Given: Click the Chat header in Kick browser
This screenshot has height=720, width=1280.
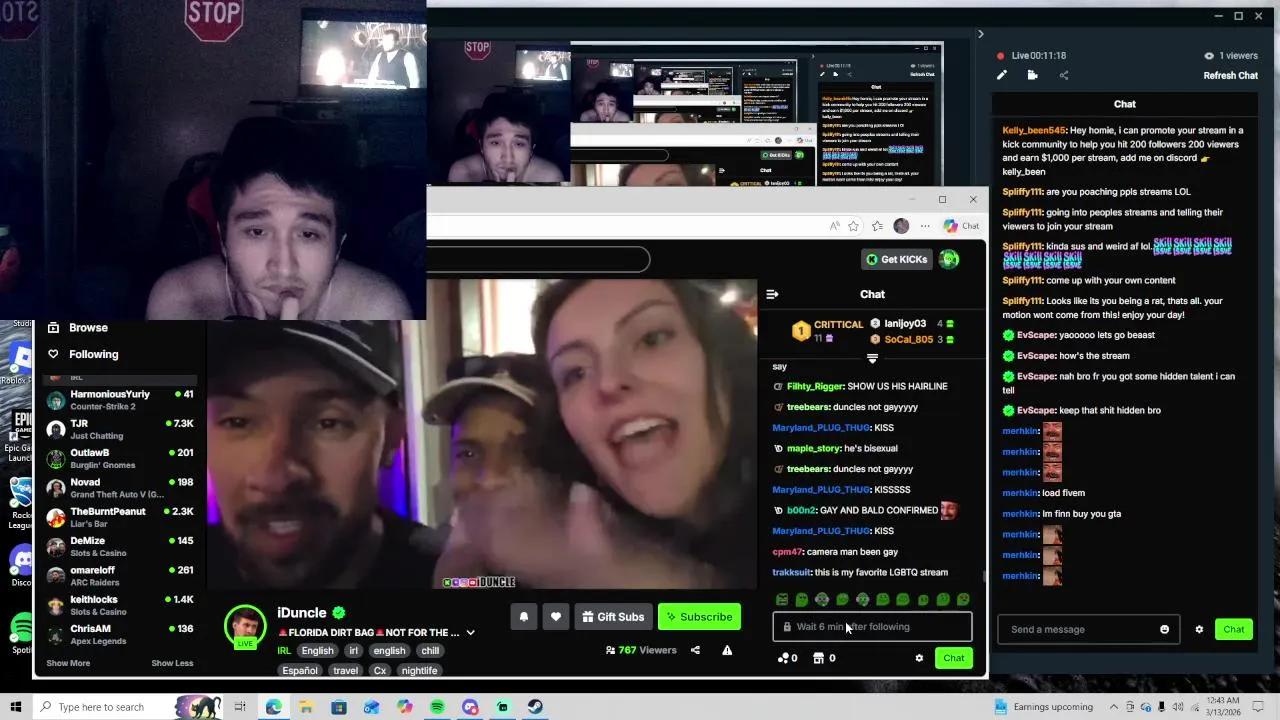Looking at the screenshot, I should pyautogui.click(x=872, y=294).
